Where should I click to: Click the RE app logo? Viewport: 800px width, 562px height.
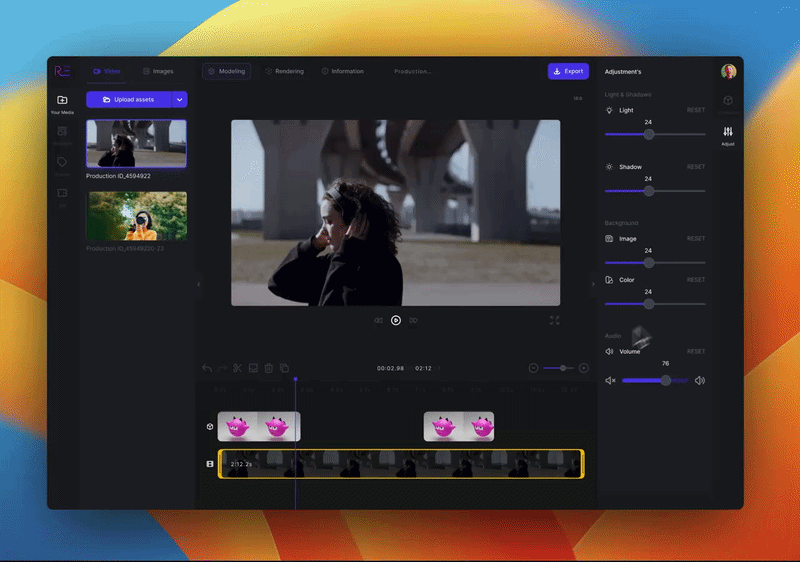[62, 71]
